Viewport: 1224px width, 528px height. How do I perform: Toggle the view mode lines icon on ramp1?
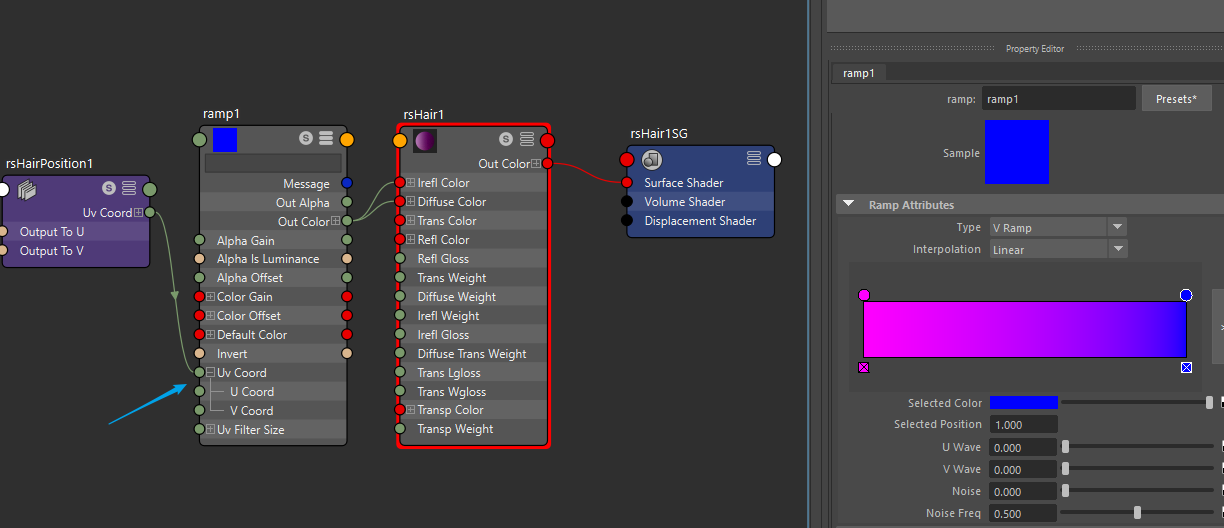tap(326, 139)
